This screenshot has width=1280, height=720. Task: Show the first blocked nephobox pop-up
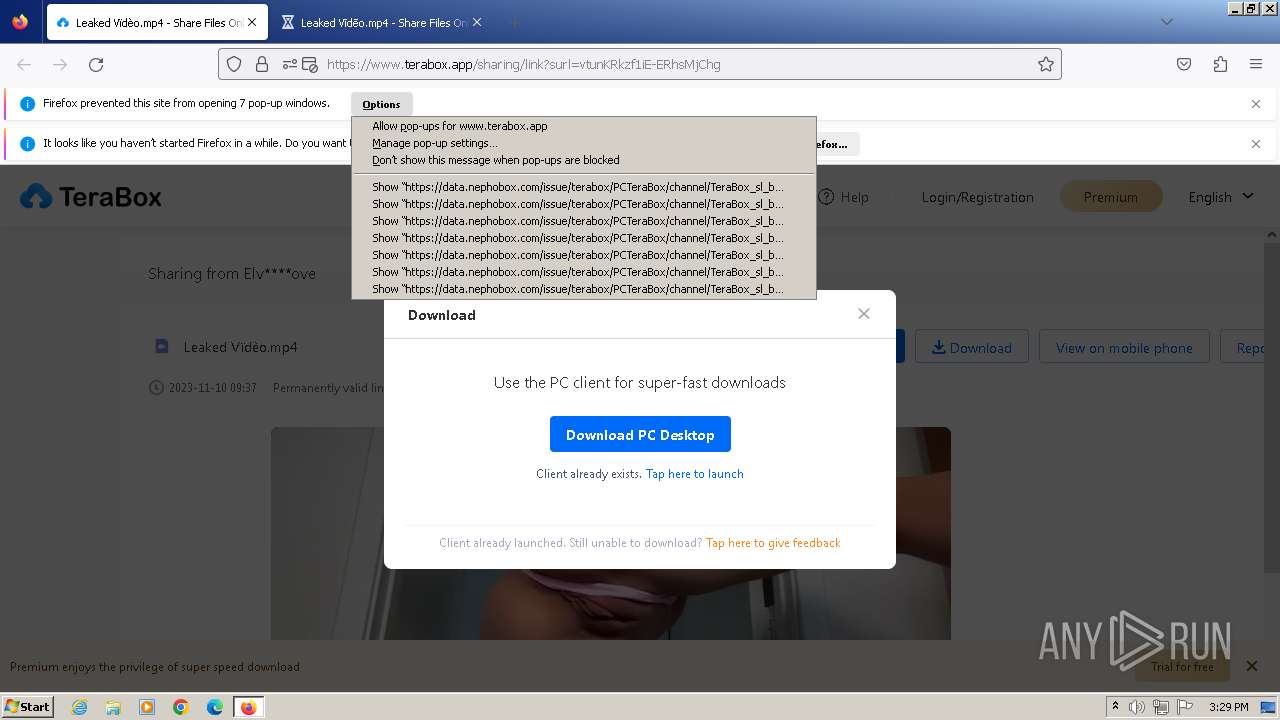click(x=584, y=187)
